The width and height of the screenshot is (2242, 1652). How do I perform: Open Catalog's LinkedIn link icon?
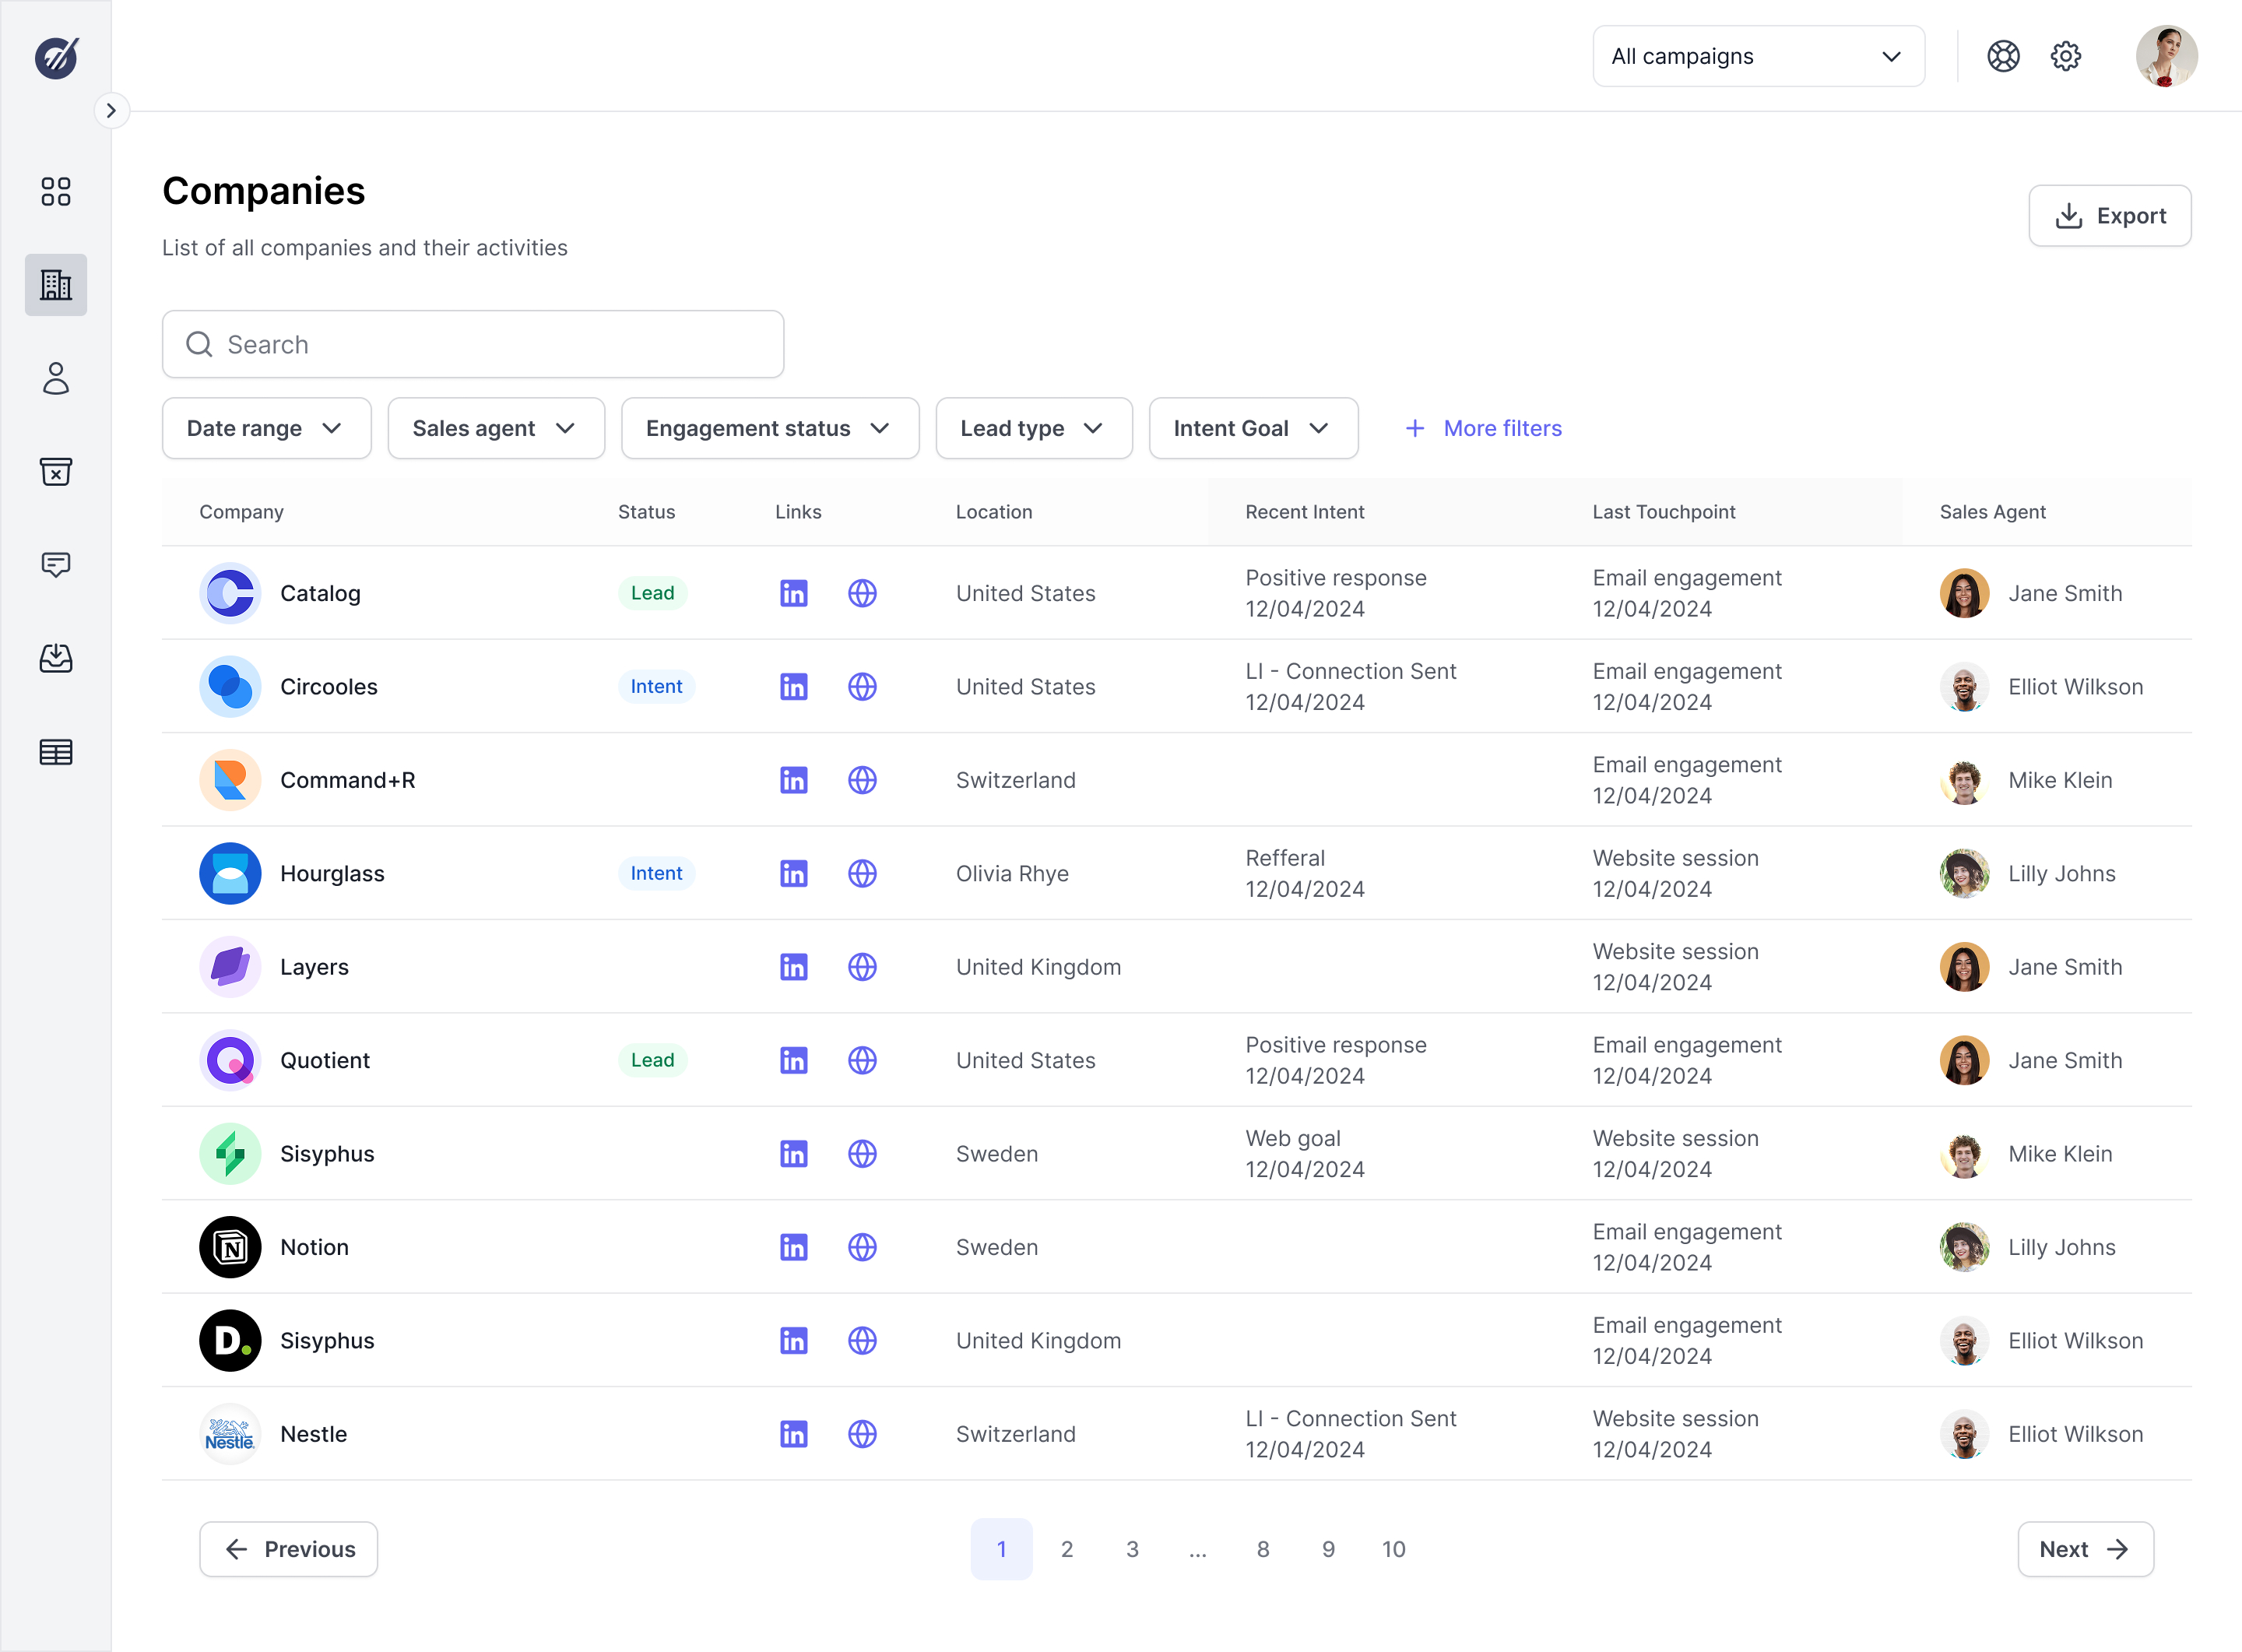click(793, 593)
